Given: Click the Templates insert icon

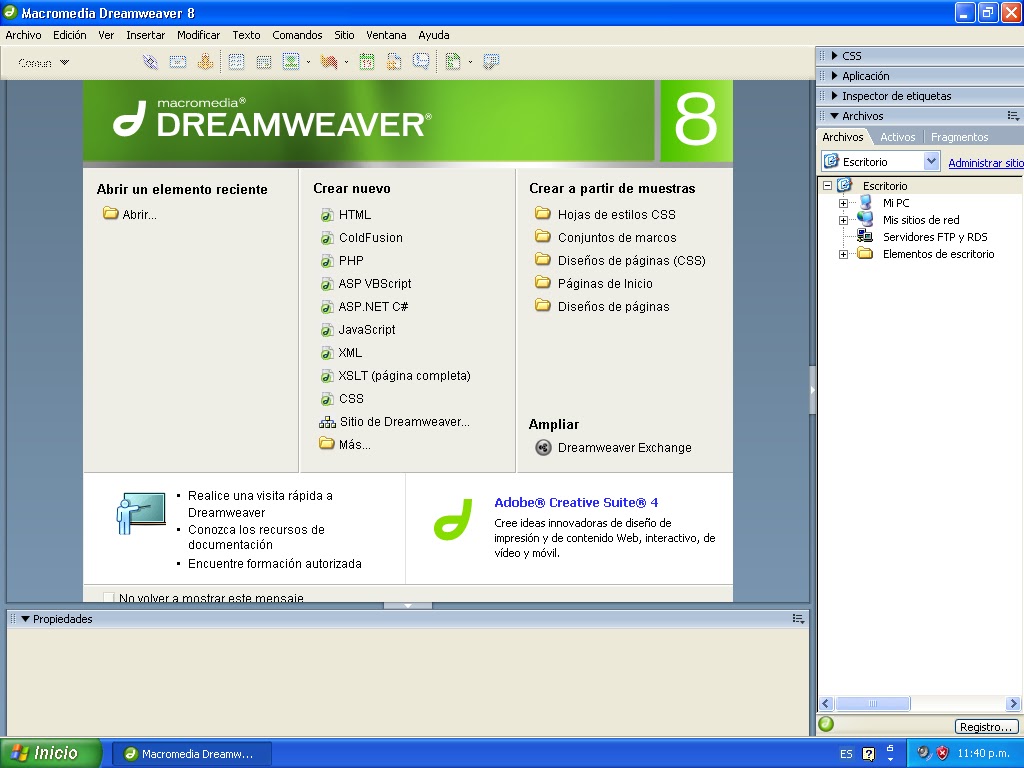Looking at the screenshot, I should [x=453, y=62].
